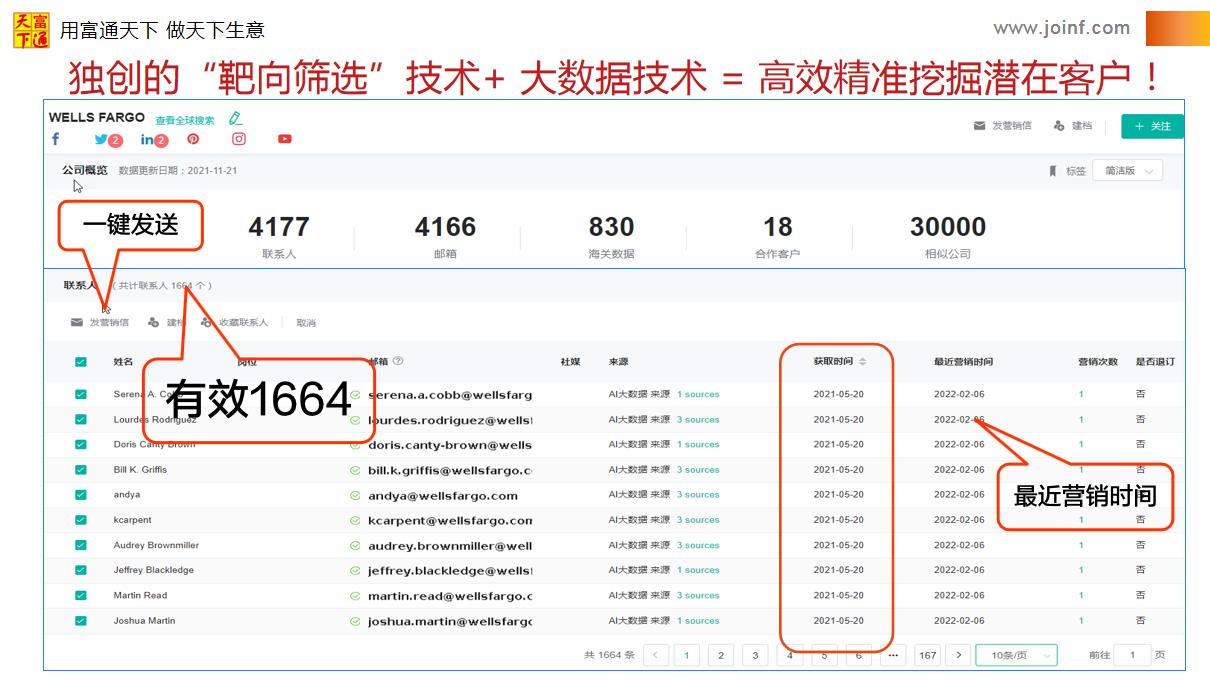Click marketing count 1 for Joshua Martin row
This screenshot has width=1210, height=683.
pos(1081,621)
